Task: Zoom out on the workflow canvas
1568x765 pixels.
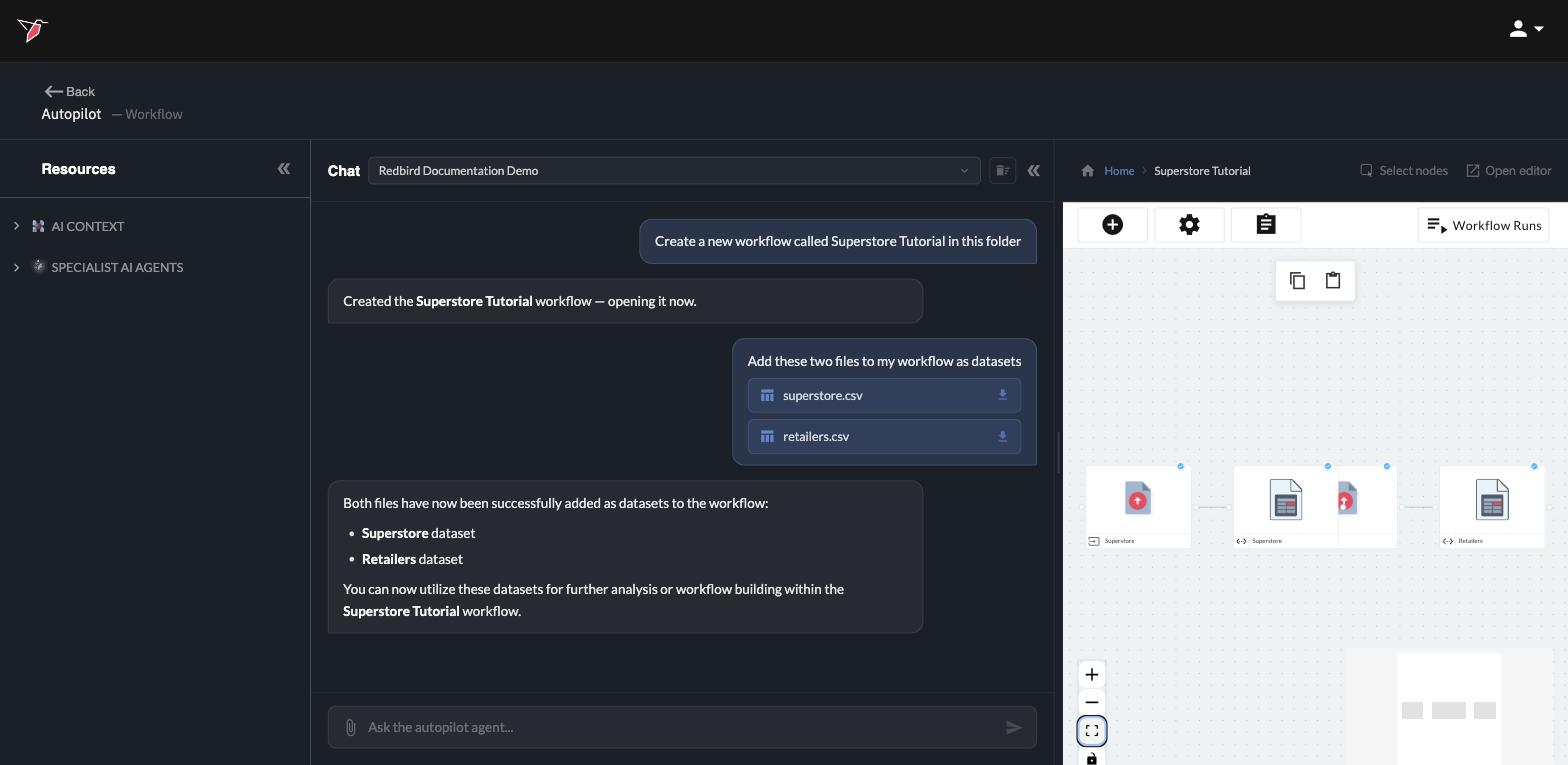Action: (1091, 702)
